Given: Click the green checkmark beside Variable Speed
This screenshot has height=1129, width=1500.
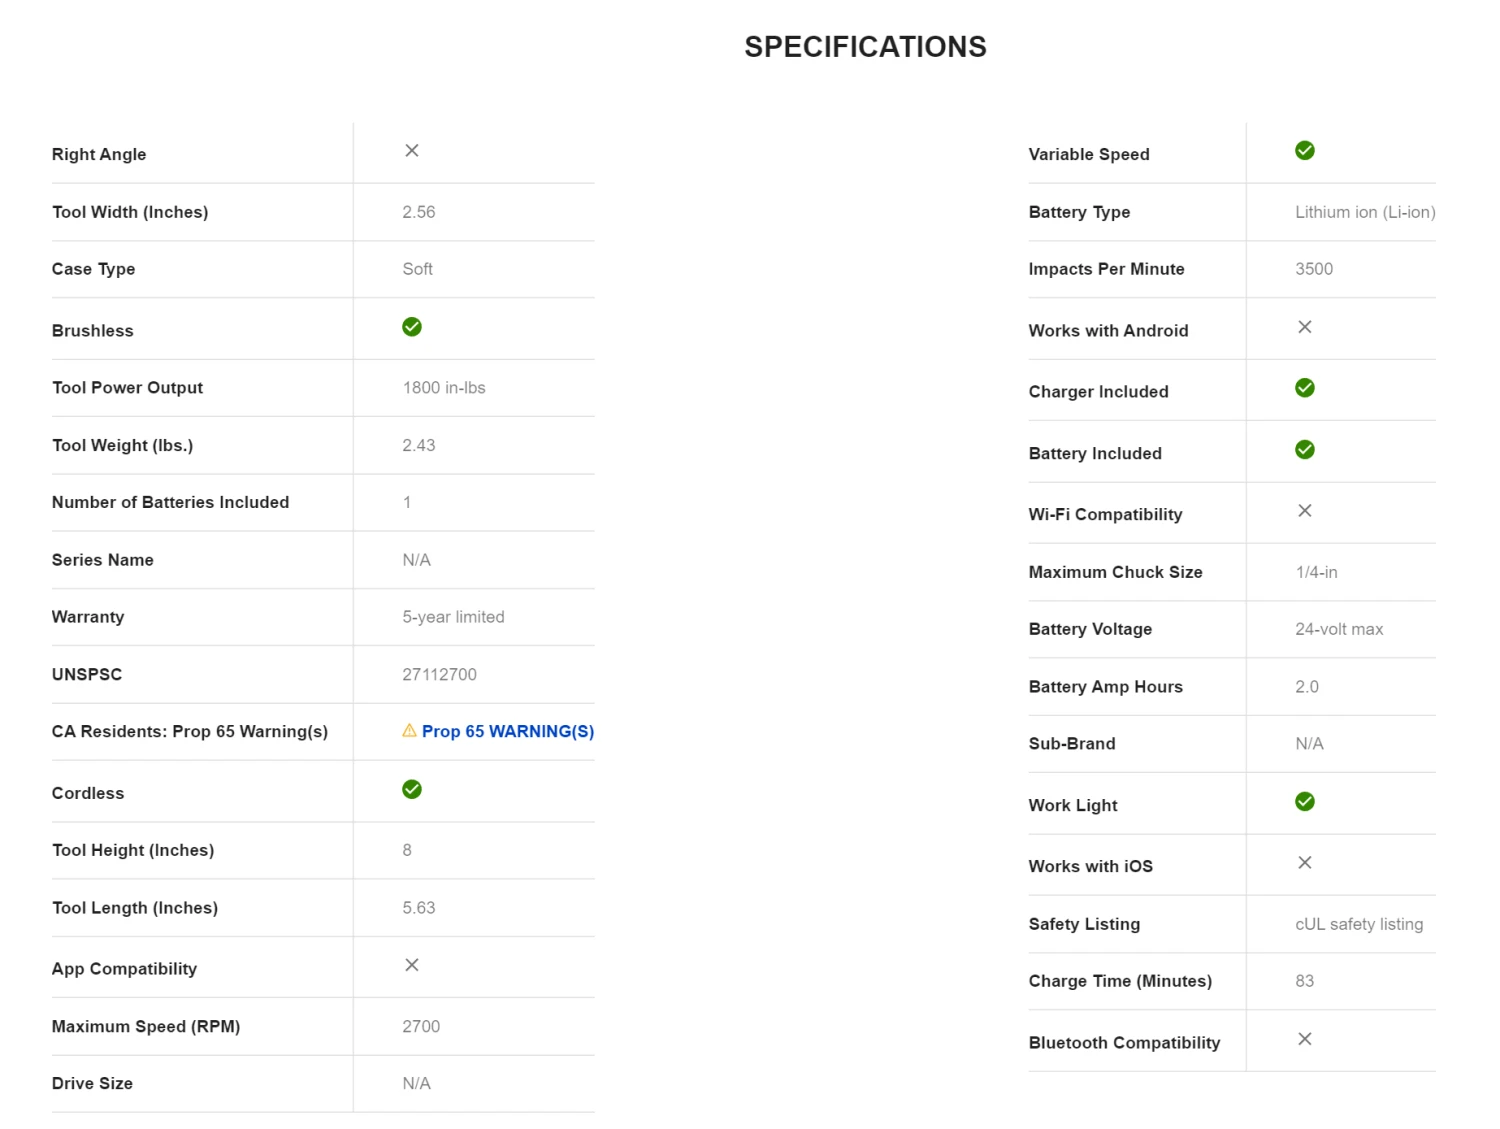Looking at the screenshot, I should pos(1305,151).
